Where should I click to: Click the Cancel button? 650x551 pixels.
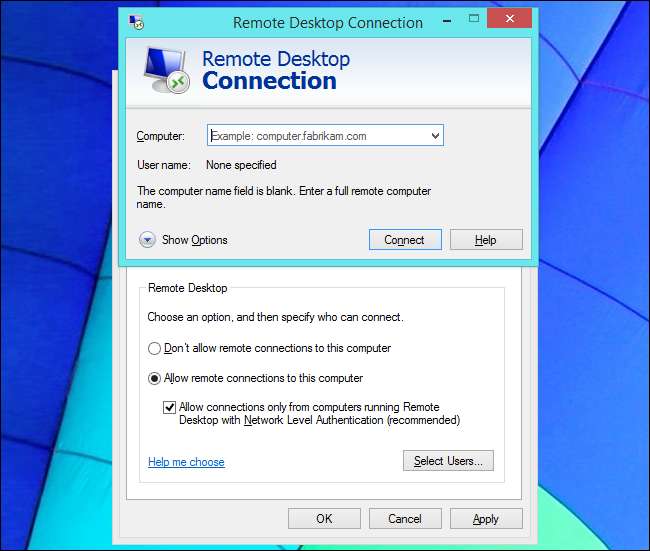[405, 519]
